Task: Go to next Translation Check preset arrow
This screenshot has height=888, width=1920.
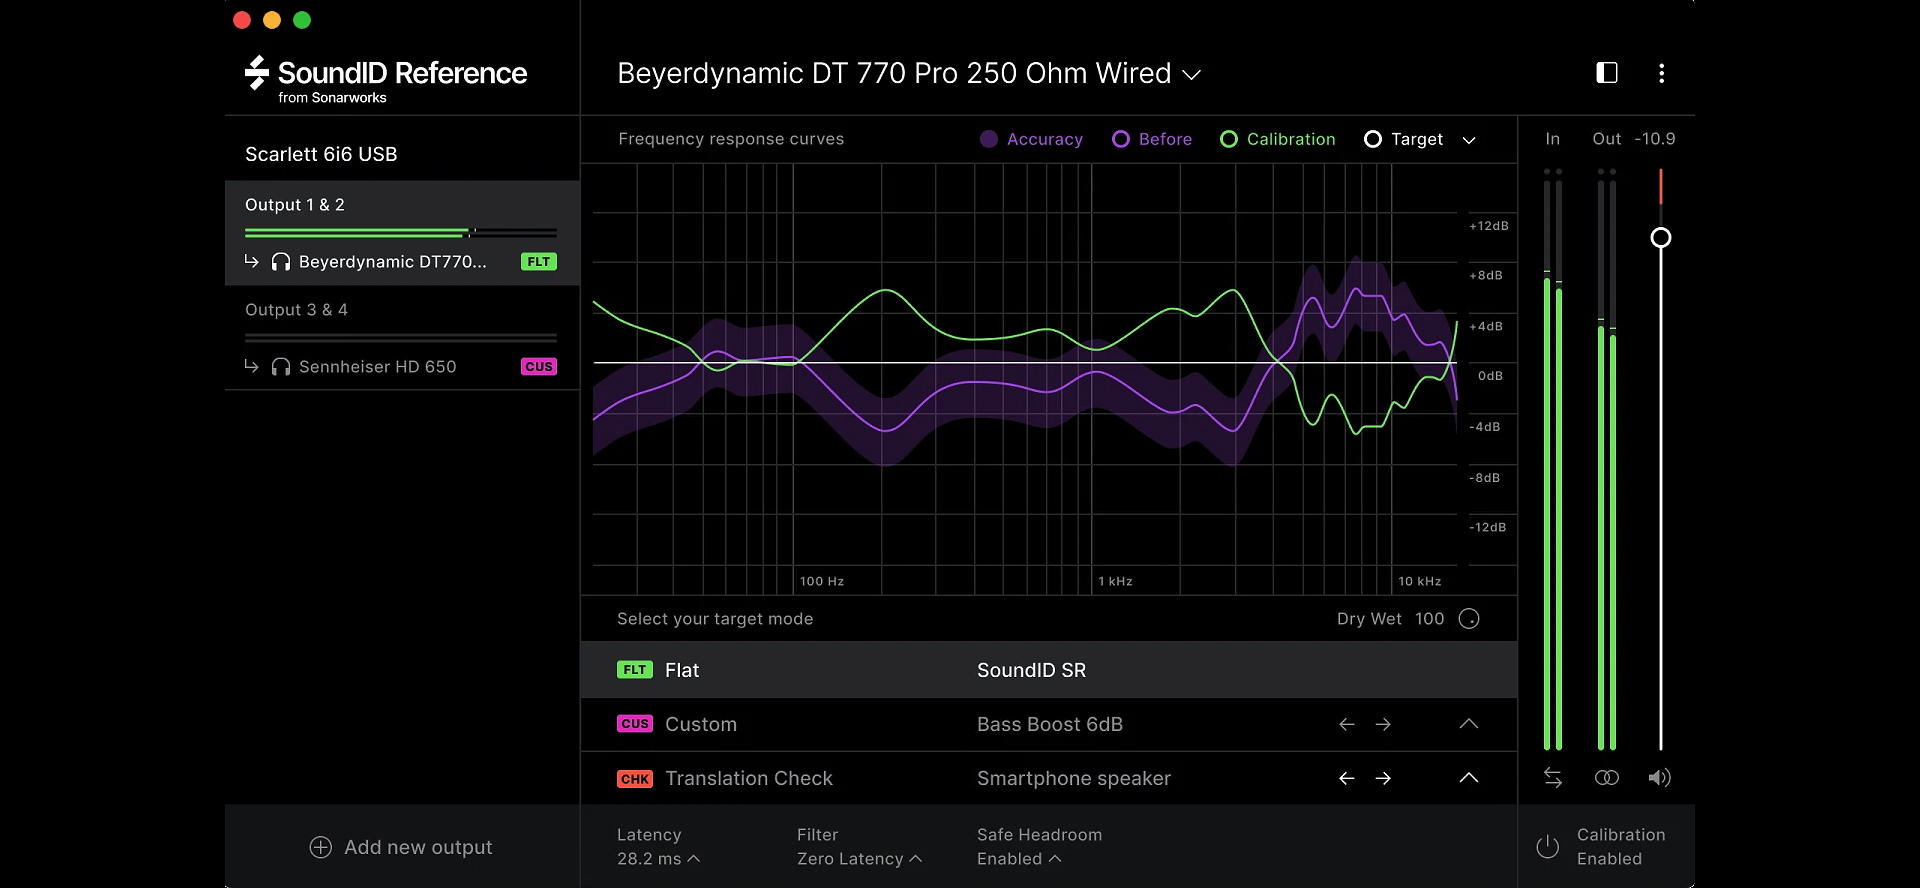Action: click(x=1383, y=778)
